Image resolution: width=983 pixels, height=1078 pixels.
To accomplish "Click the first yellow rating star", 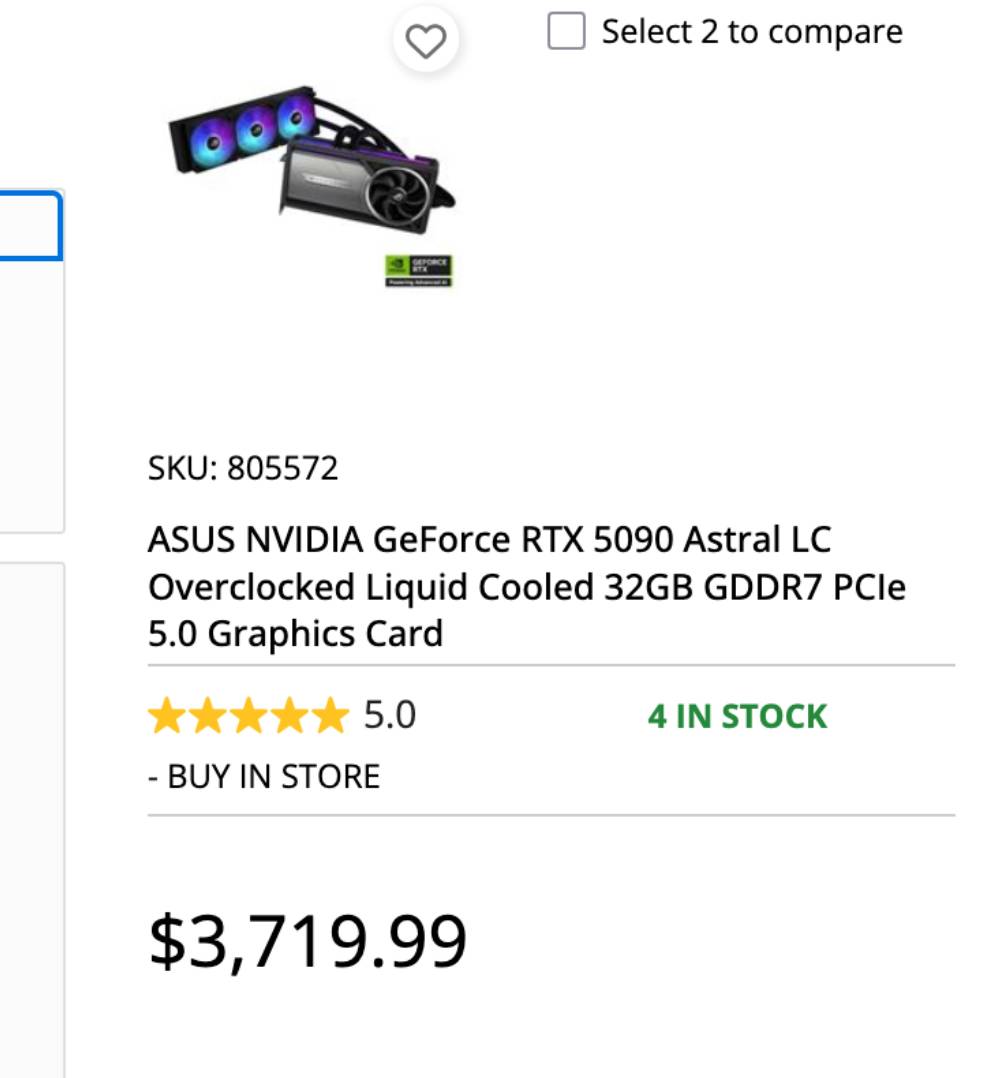I will [x=166, y=717].
